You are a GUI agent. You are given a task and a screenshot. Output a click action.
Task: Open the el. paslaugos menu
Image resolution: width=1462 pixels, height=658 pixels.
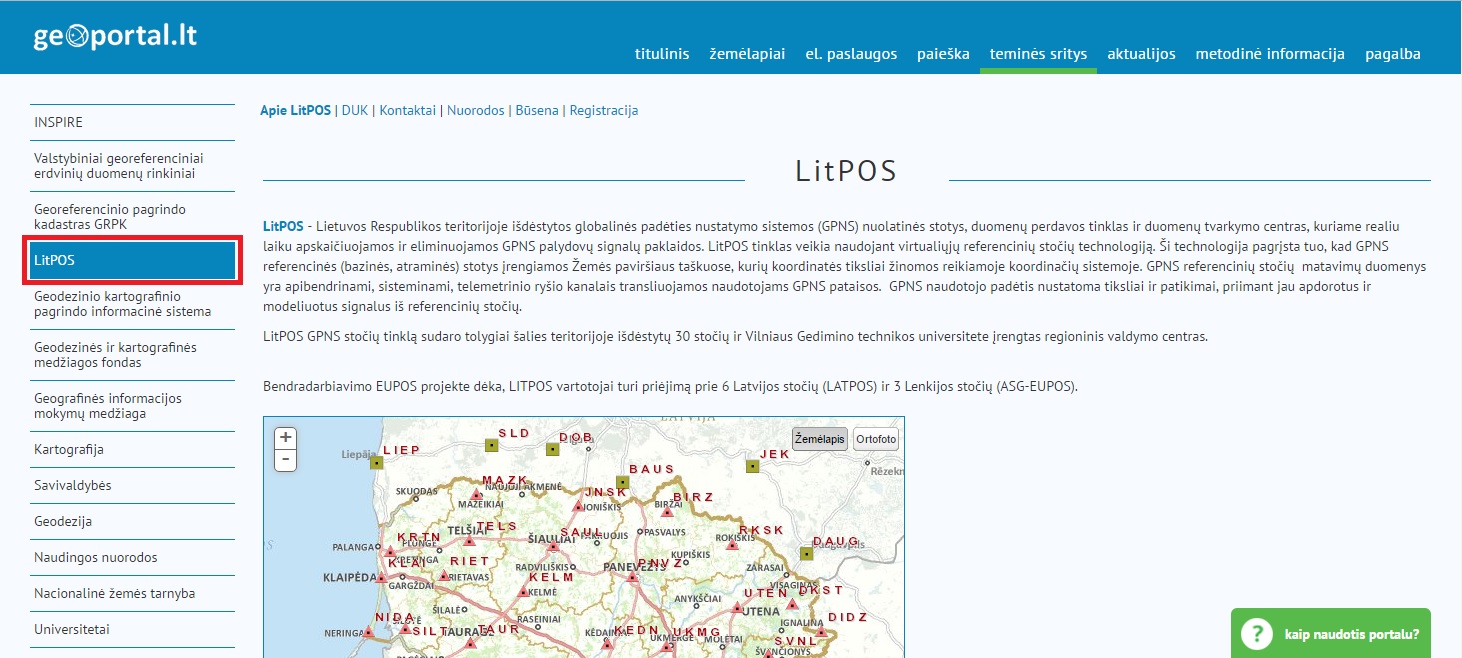pos(851,54)
